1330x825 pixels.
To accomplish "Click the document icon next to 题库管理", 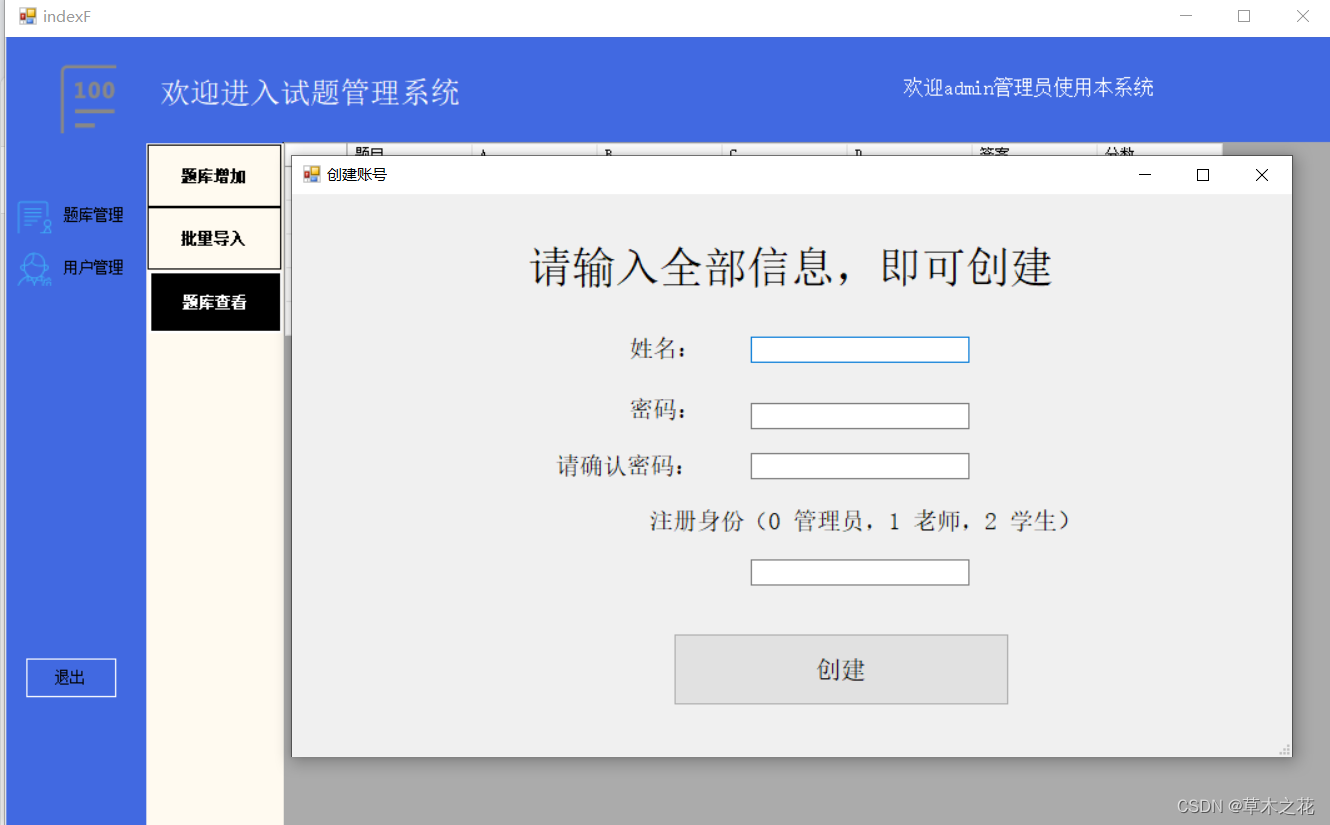I will (32, 215).
